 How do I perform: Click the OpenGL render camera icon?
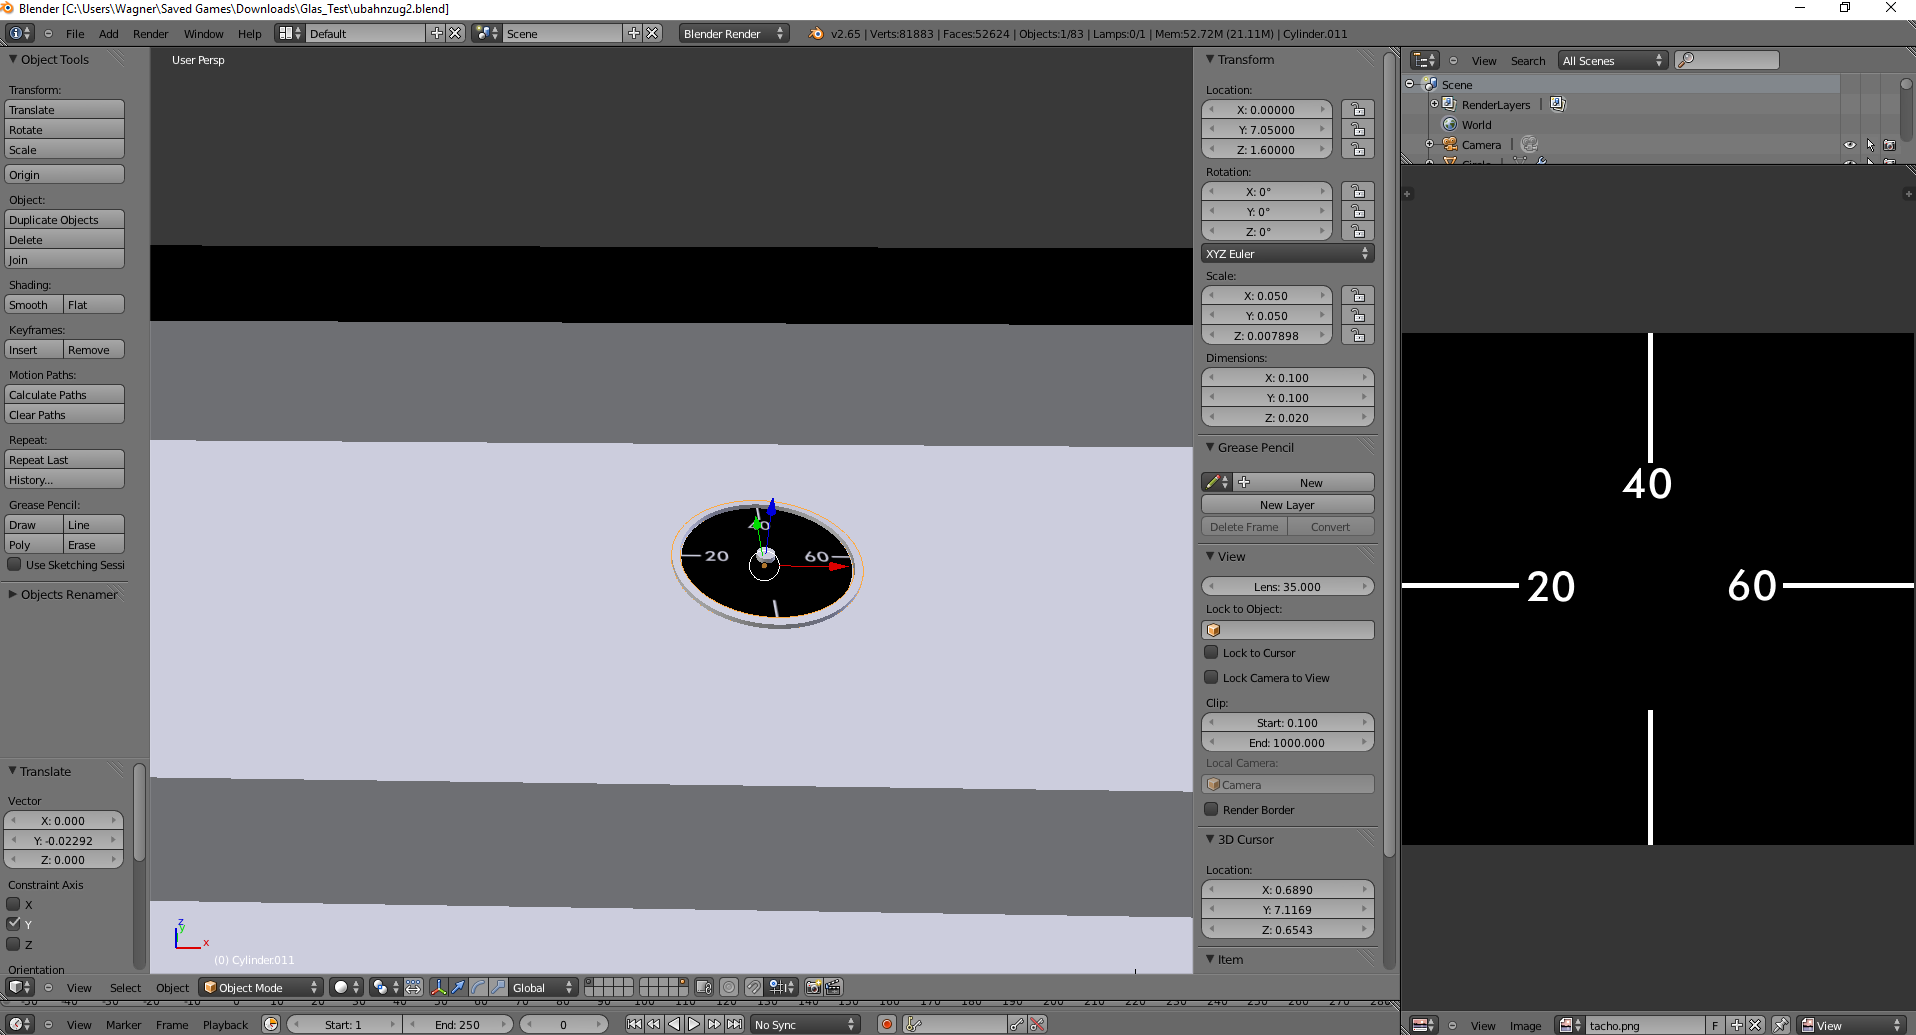tap(813, 987)
